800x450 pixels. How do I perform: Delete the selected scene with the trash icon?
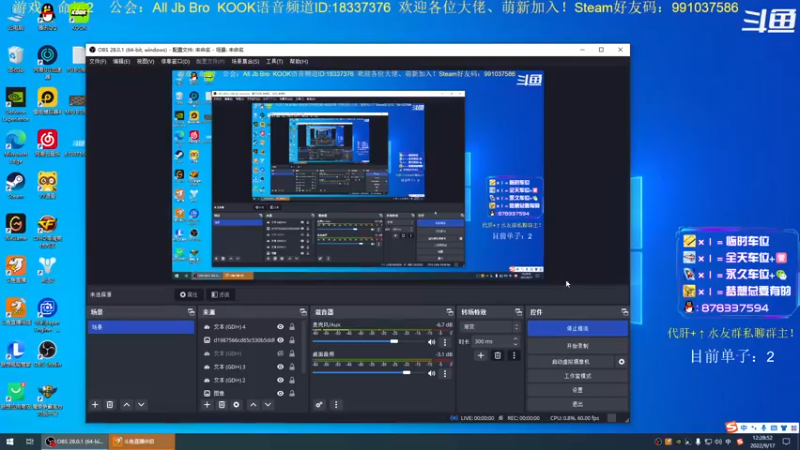[x=110, y=405]
